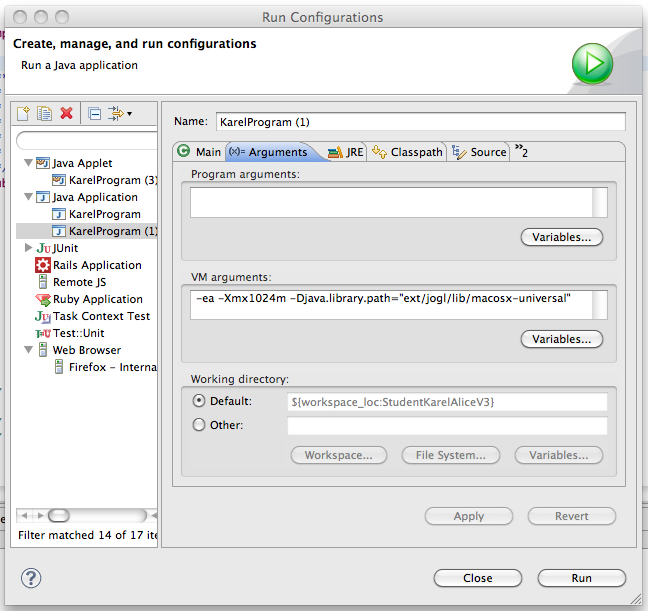Click the Other working directory text field
The height and width of the screenshot is (611, 648).
tap(447, 426)
